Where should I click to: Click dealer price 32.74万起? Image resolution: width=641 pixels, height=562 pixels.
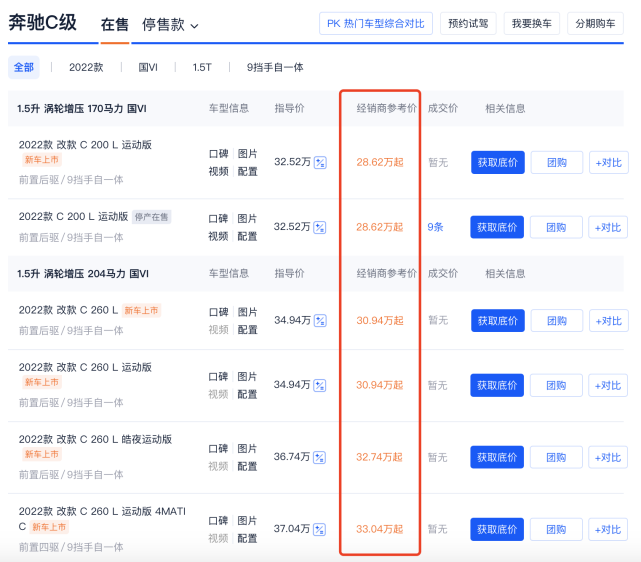tap(379, 457)
